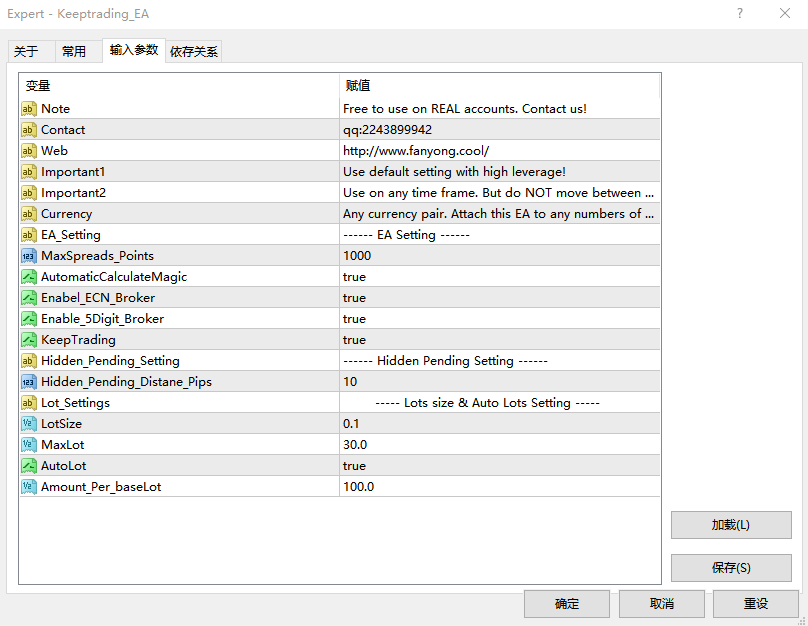
Task: Switch to the 依存关系 tab
Action: tap(194, 50)
